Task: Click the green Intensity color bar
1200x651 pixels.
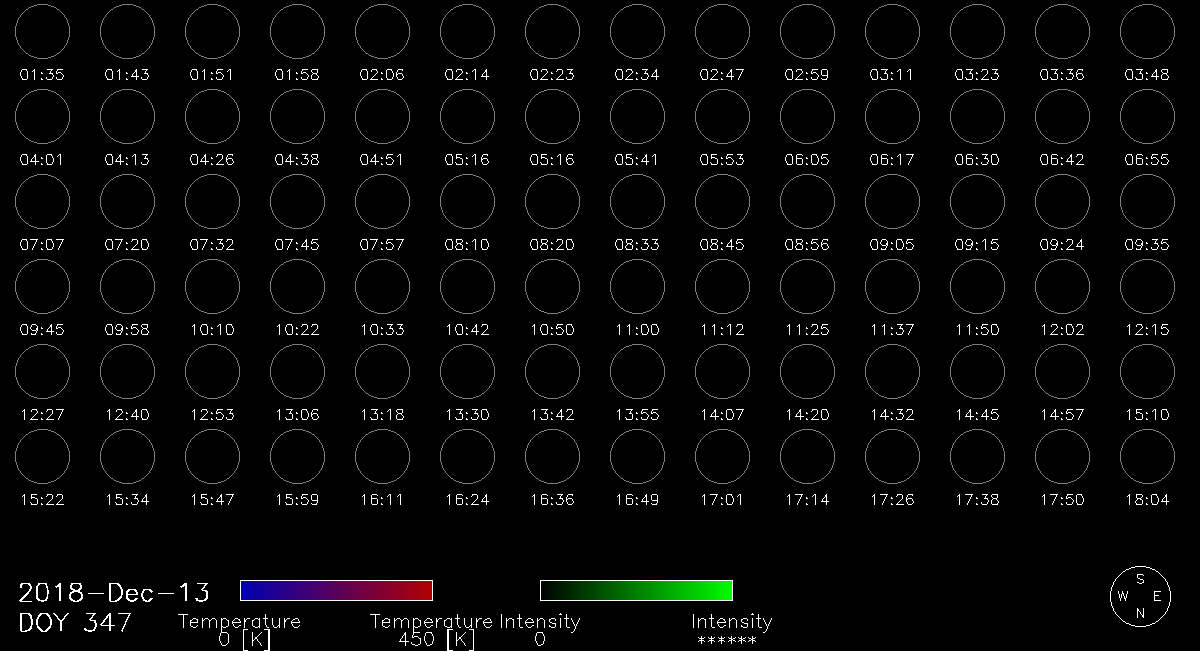Action: click(636, 590)
